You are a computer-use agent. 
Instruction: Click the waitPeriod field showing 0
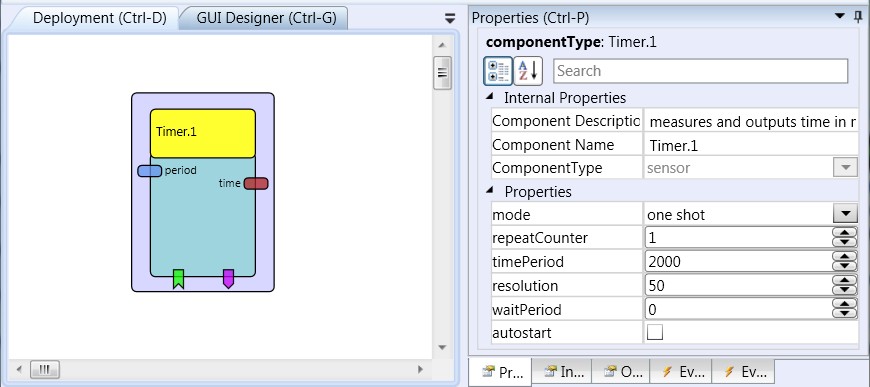pos(739,309)
